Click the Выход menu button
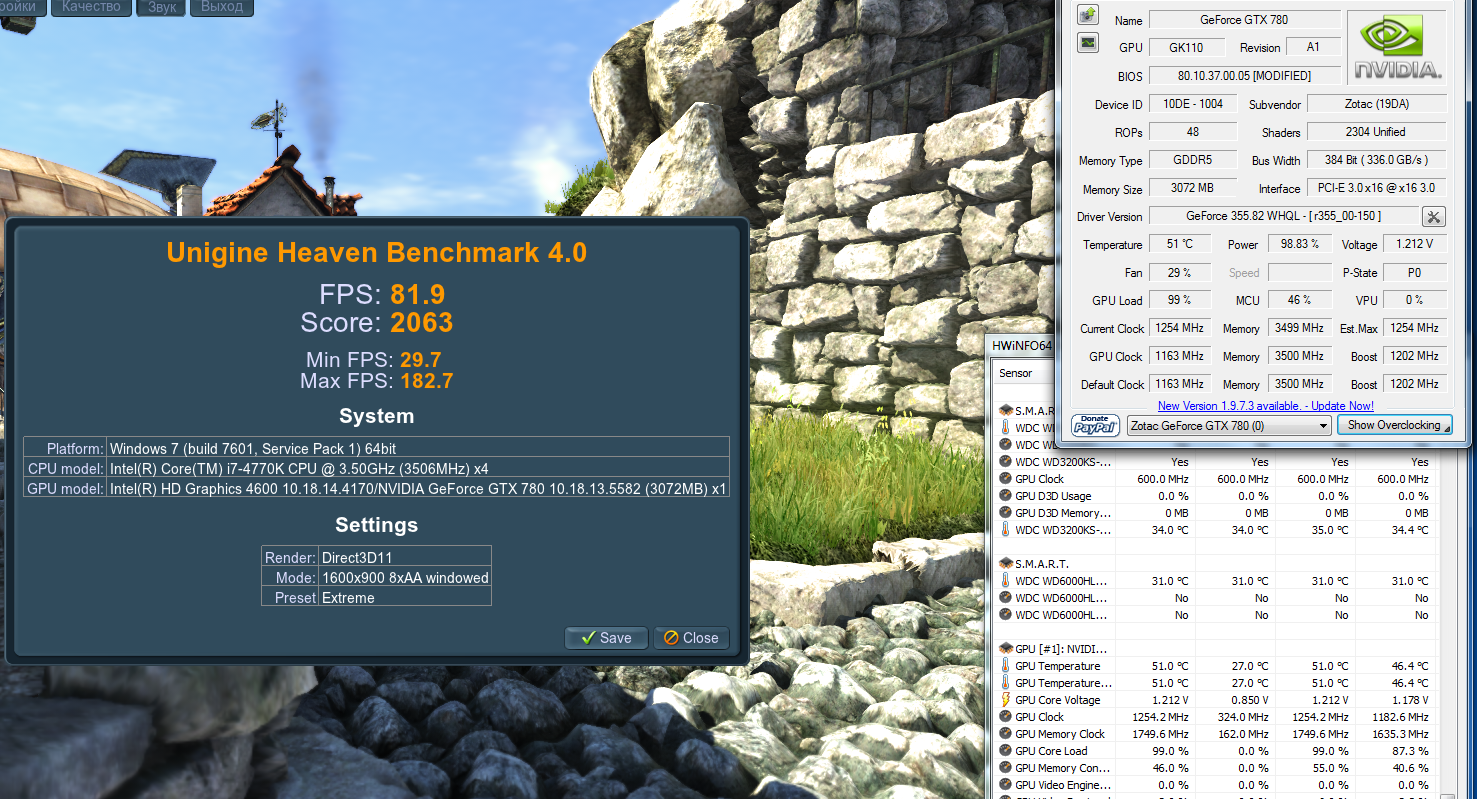The width and height of the screenshot is (1477, 799). pyautogui.click(x=222, y=8)
